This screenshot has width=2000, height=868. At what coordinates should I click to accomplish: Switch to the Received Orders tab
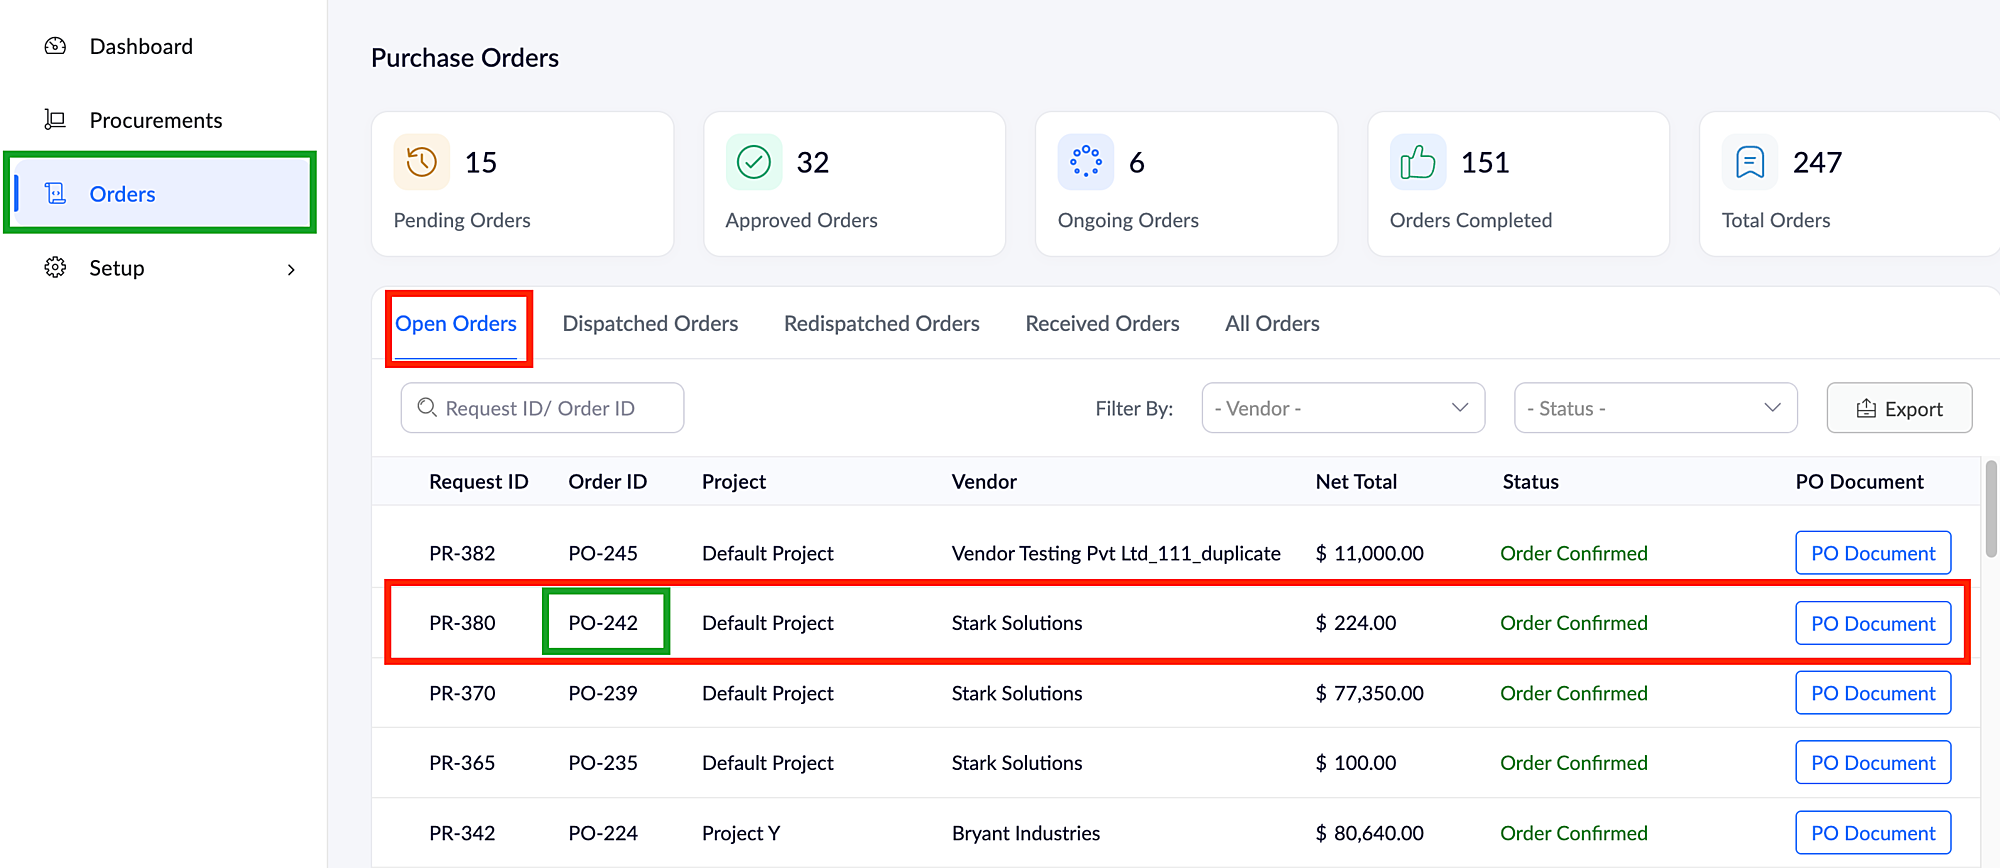pos(1102,324)
